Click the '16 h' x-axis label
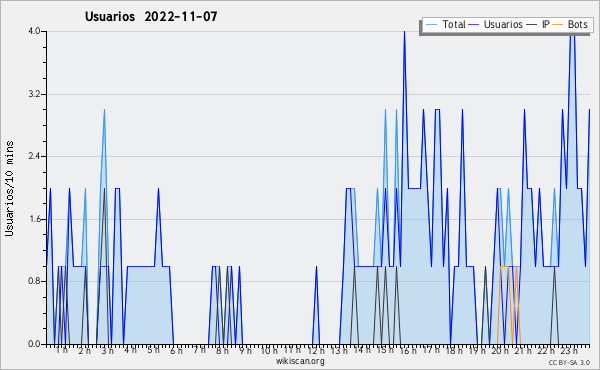Viewport: 600px width, 370px height. click(x=408, y=350)
